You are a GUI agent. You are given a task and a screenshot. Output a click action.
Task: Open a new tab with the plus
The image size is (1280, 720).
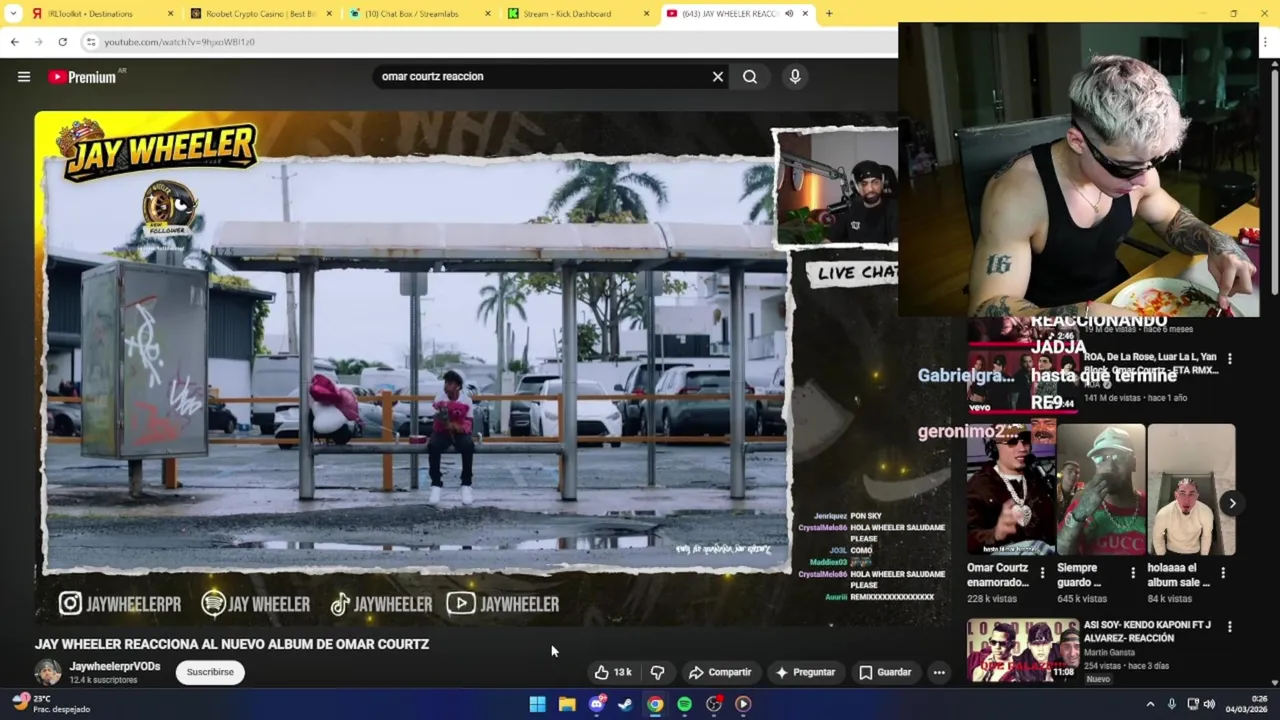pos(829,13)
